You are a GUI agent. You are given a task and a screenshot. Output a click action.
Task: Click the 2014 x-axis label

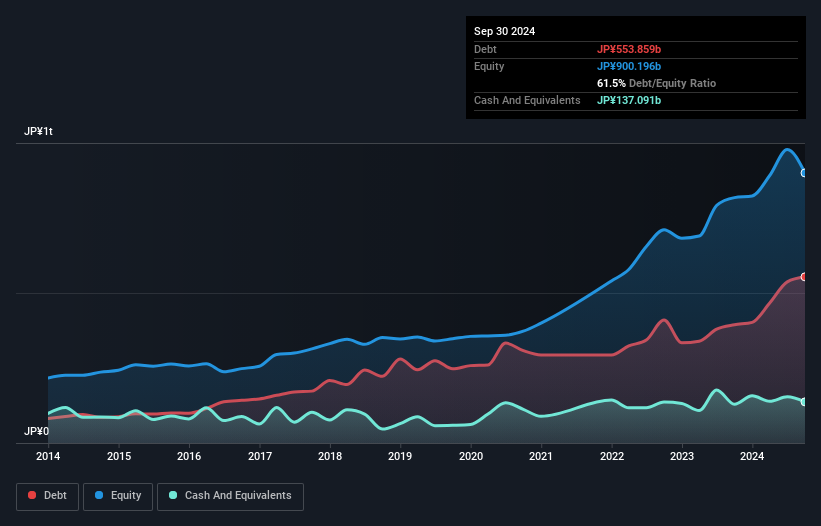click(x=48, y=456)
